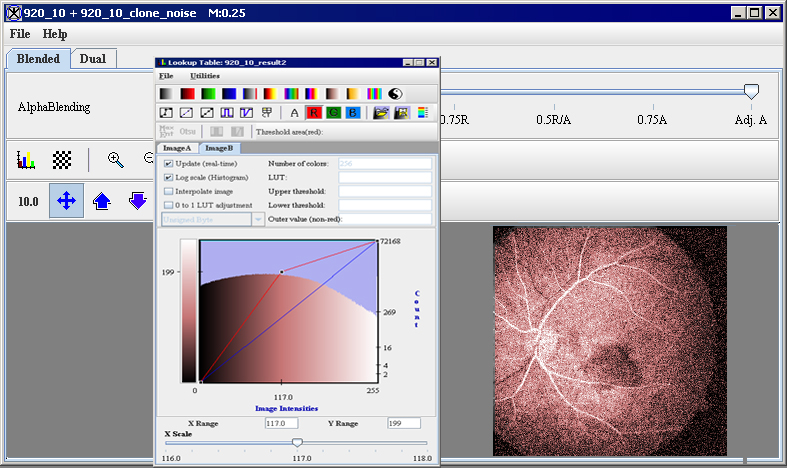Viewport: 787px width, 468px height.
Task: Apply the yin-yang LUT icon
Action: pos(394,93)
